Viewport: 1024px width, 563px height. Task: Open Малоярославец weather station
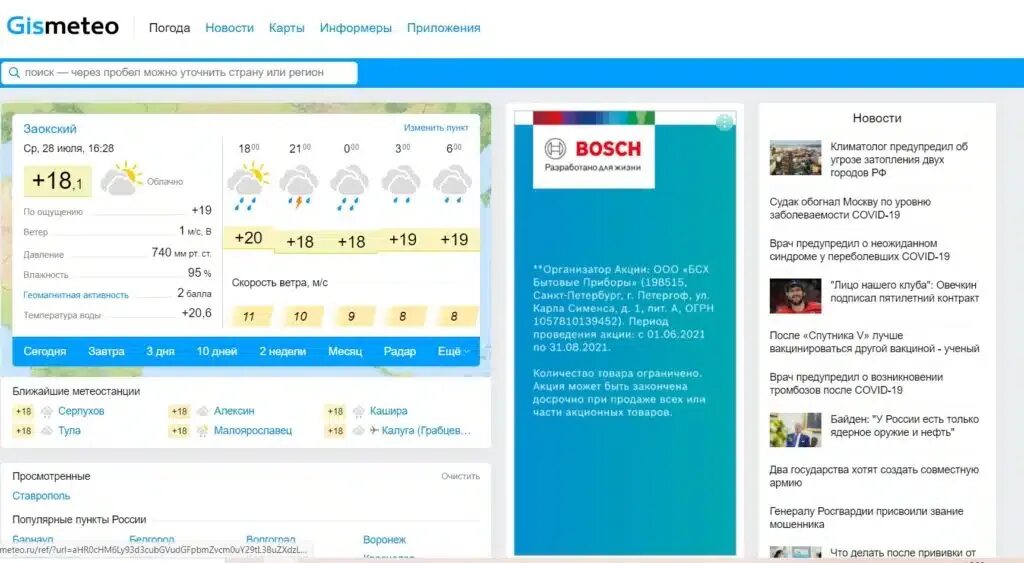[253, 431]
